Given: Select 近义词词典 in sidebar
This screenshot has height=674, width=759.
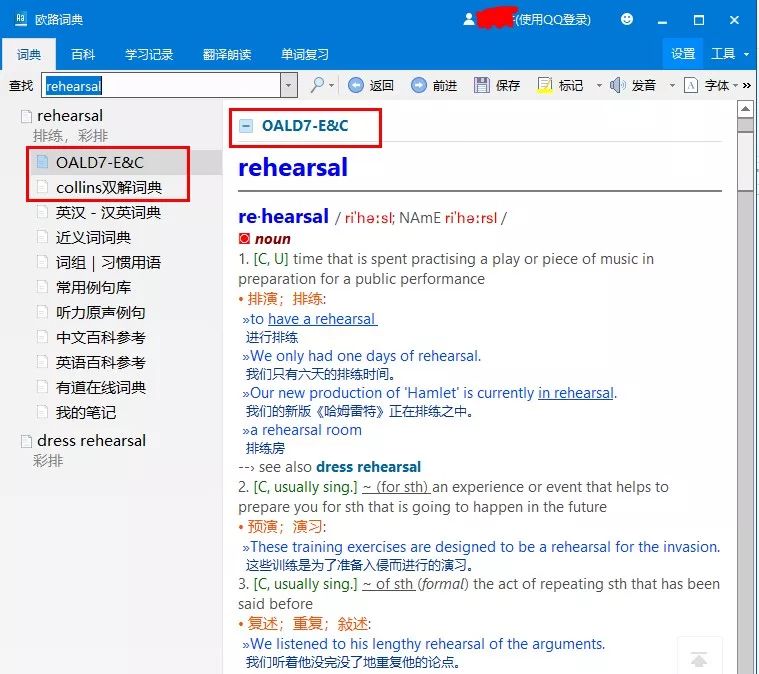Looking at the screenshot, I should pos(93,238).
